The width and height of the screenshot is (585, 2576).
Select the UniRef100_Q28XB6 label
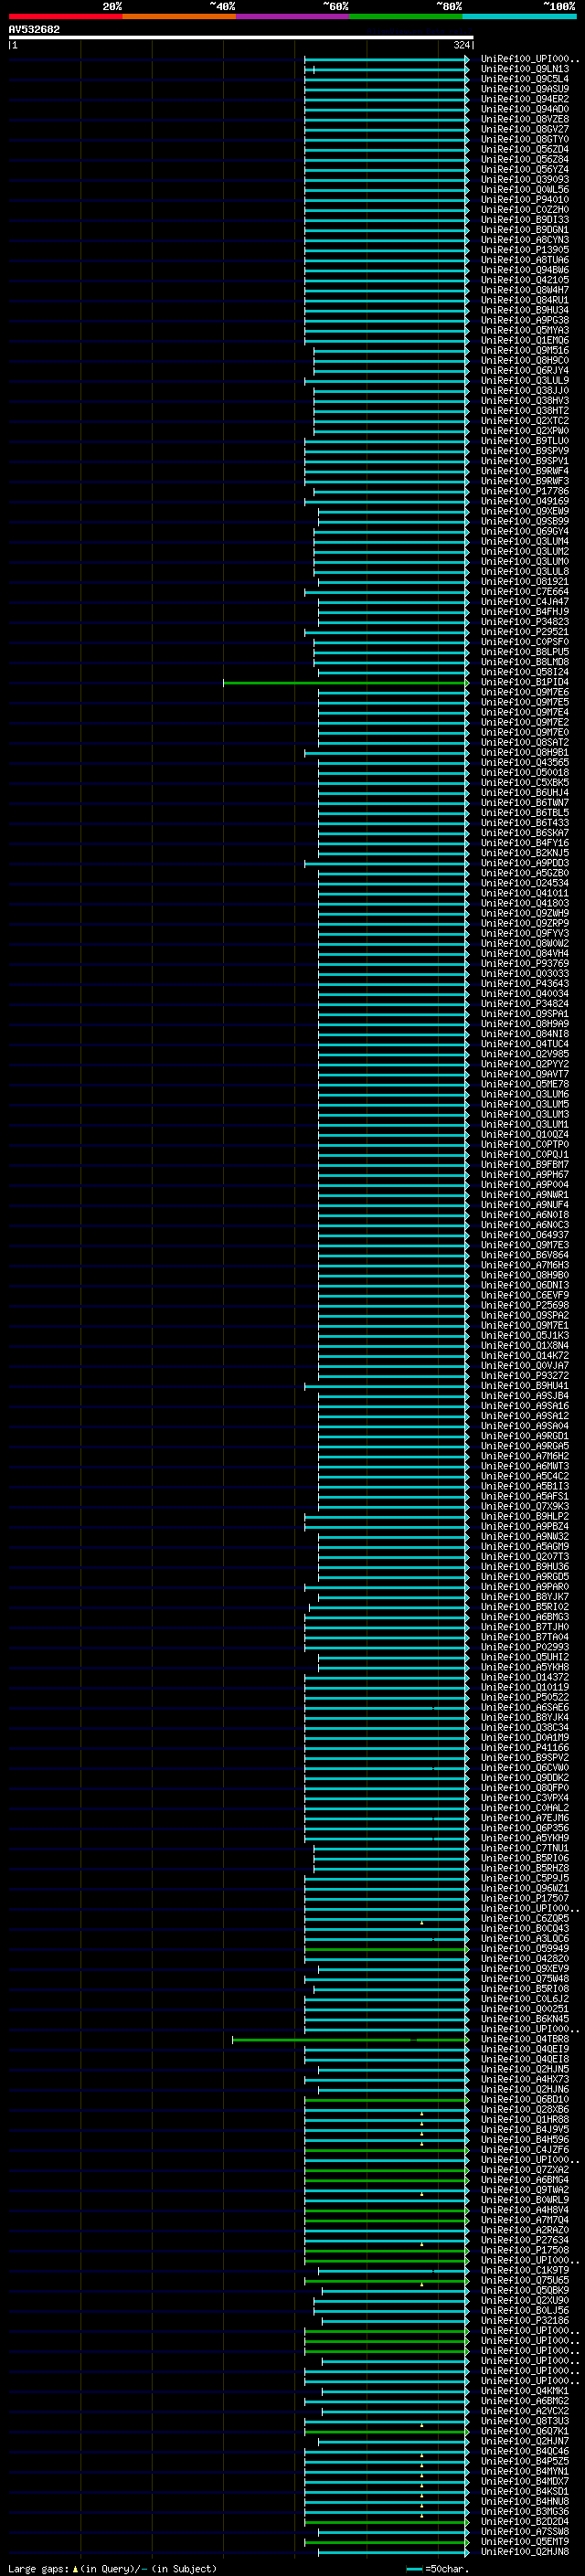pos(524,2110)
